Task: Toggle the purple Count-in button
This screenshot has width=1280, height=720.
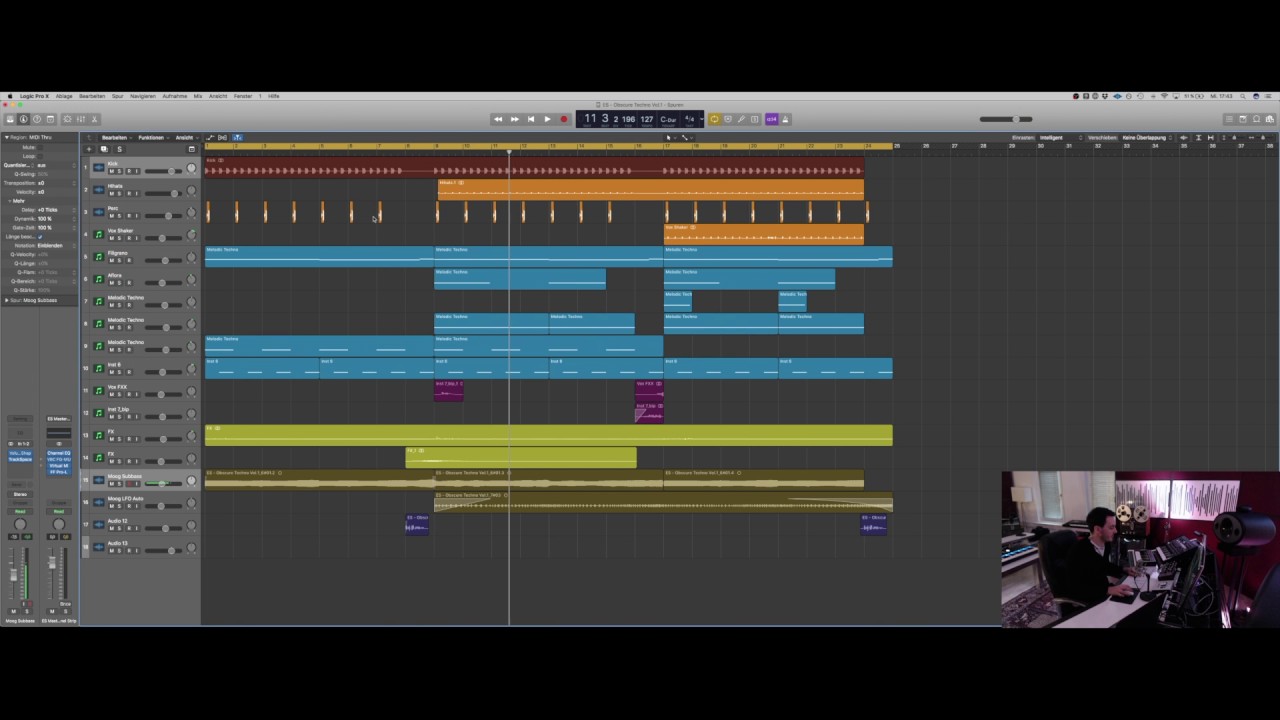Action: tap(771, 119)
